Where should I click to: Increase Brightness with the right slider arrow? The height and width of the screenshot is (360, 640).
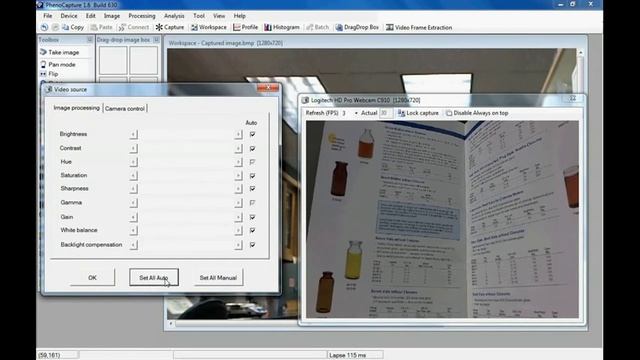[x=238, y=134]
